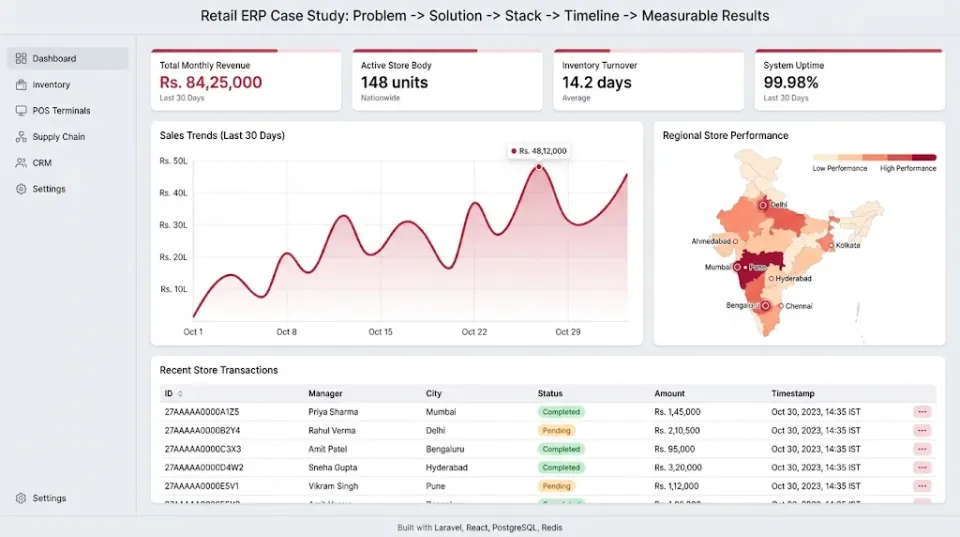Click the 148 units value
Viewport: 960px width, 537px height.
394,83
